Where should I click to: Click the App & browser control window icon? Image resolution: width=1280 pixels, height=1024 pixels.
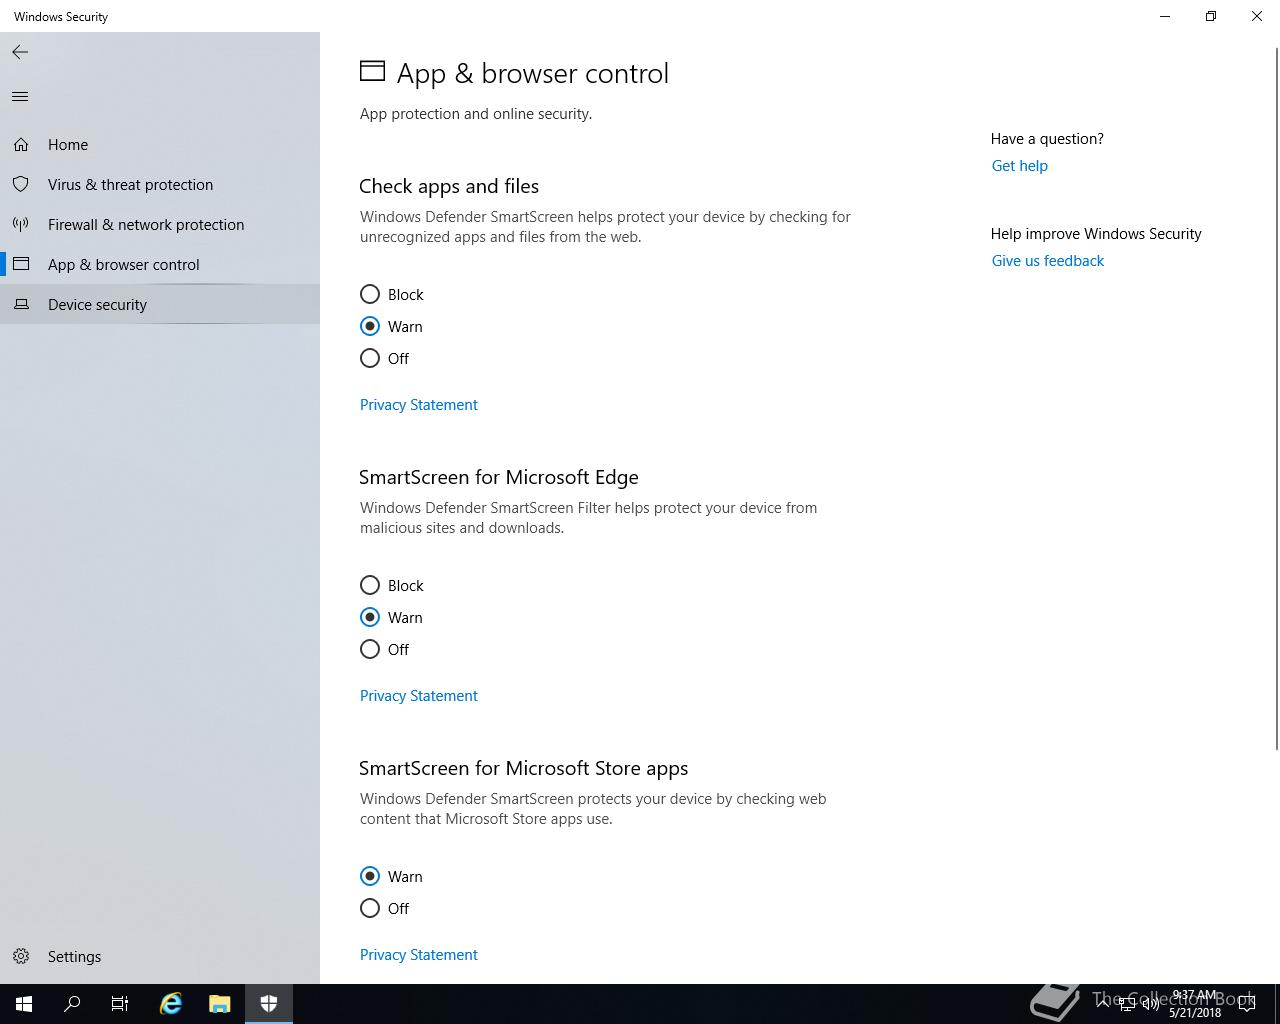(21, 264)
